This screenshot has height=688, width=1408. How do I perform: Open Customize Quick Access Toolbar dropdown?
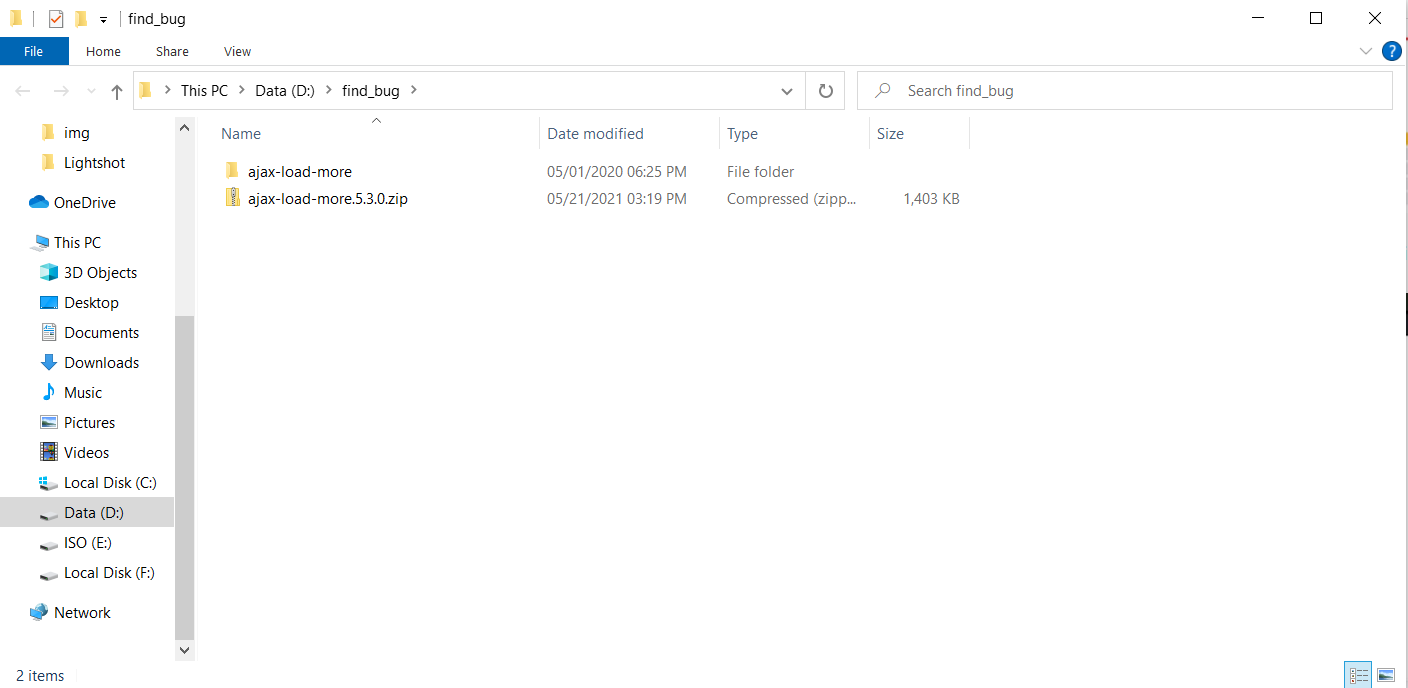coord(103,20)
